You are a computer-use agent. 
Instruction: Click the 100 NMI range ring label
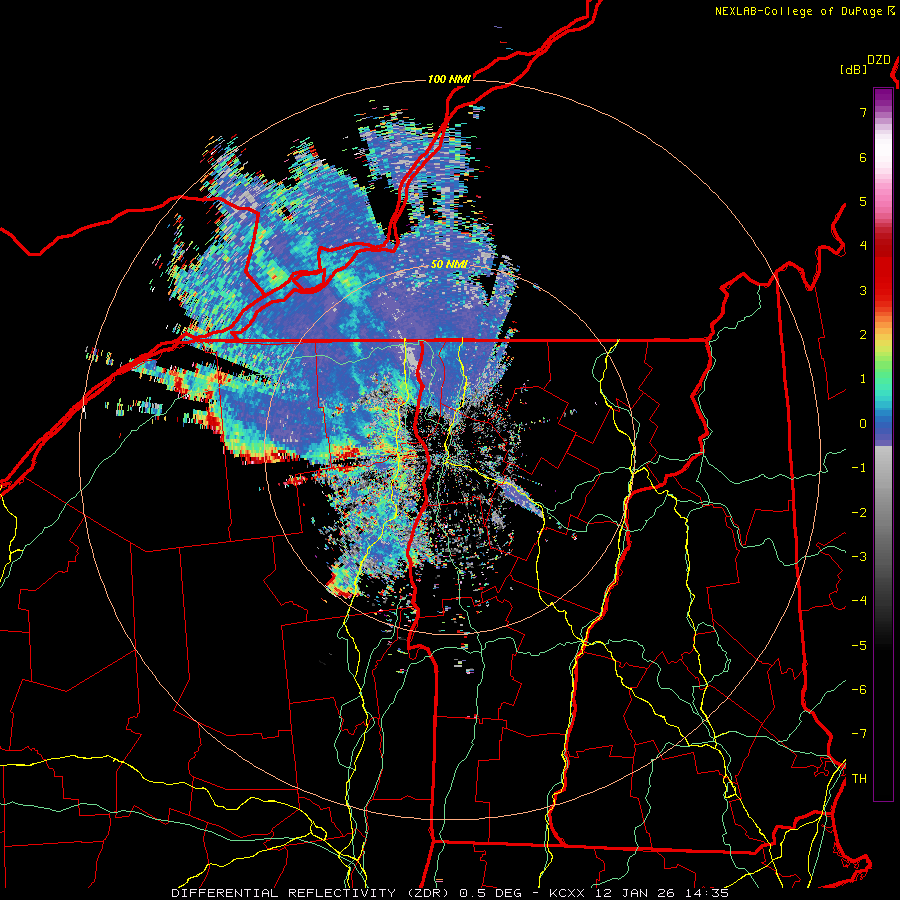click(x=449, y=79)
